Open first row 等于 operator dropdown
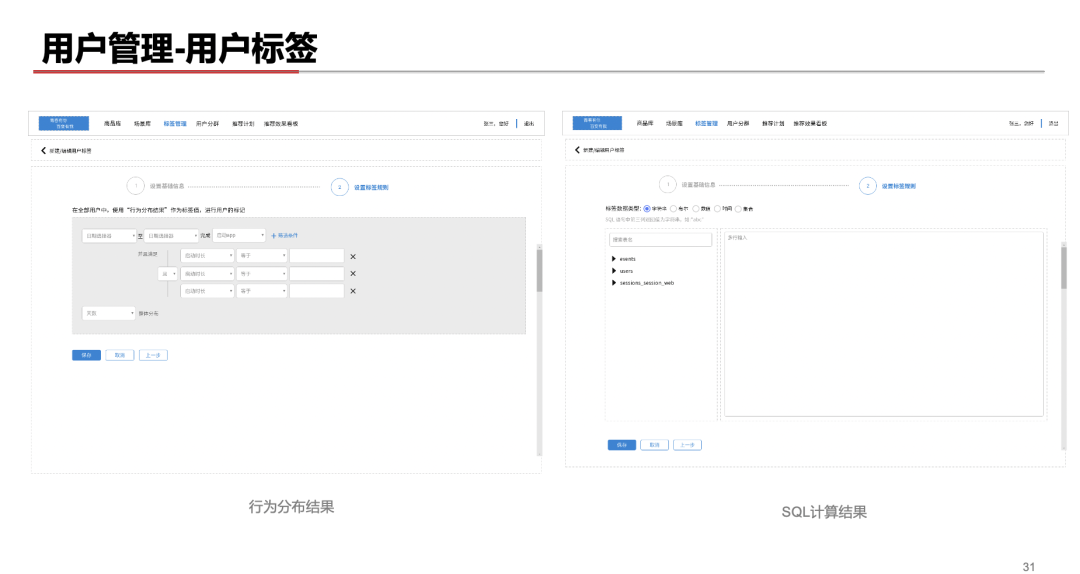The height and width of the screenshot is (574, 1080). tap(262, 256)
